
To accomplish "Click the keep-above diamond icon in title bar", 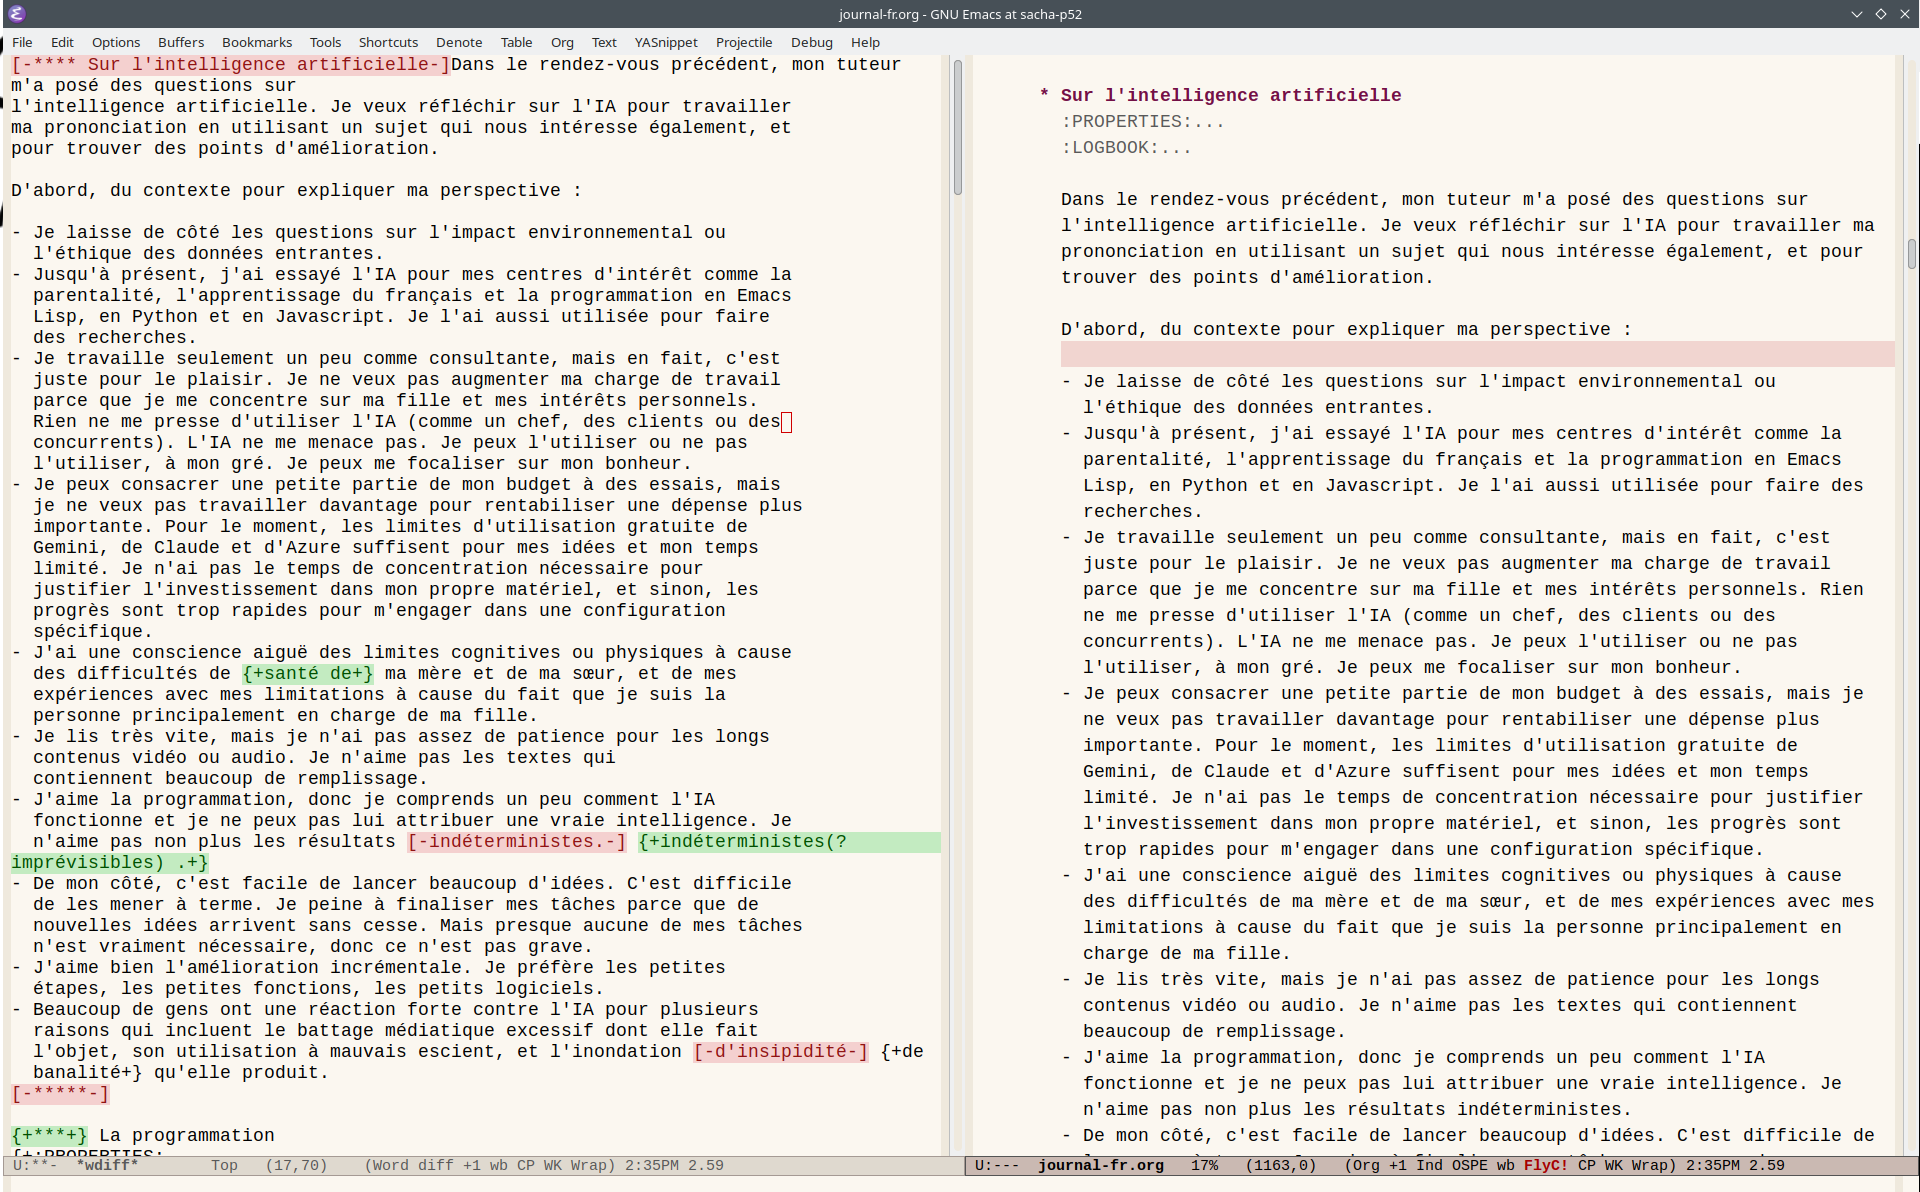I will pos(1880,14).
